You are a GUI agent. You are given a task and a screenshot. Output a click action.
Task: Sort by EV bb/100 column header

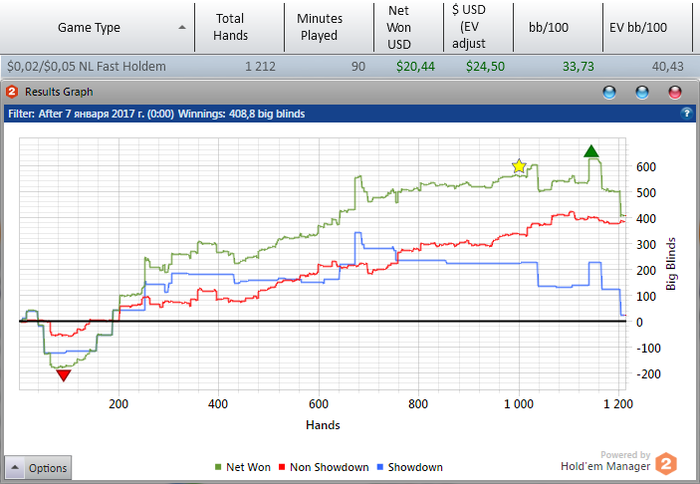coord(647,27)
